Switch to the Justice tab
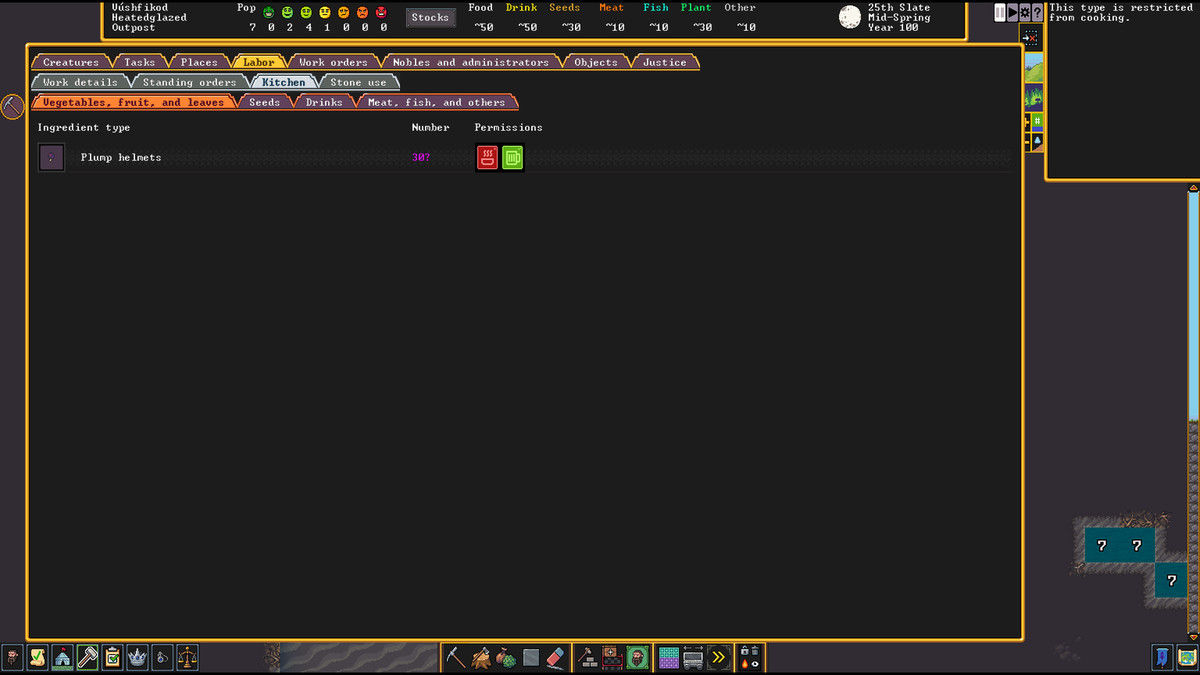This screenshot has height=675, width=1200. pos(665,62)
